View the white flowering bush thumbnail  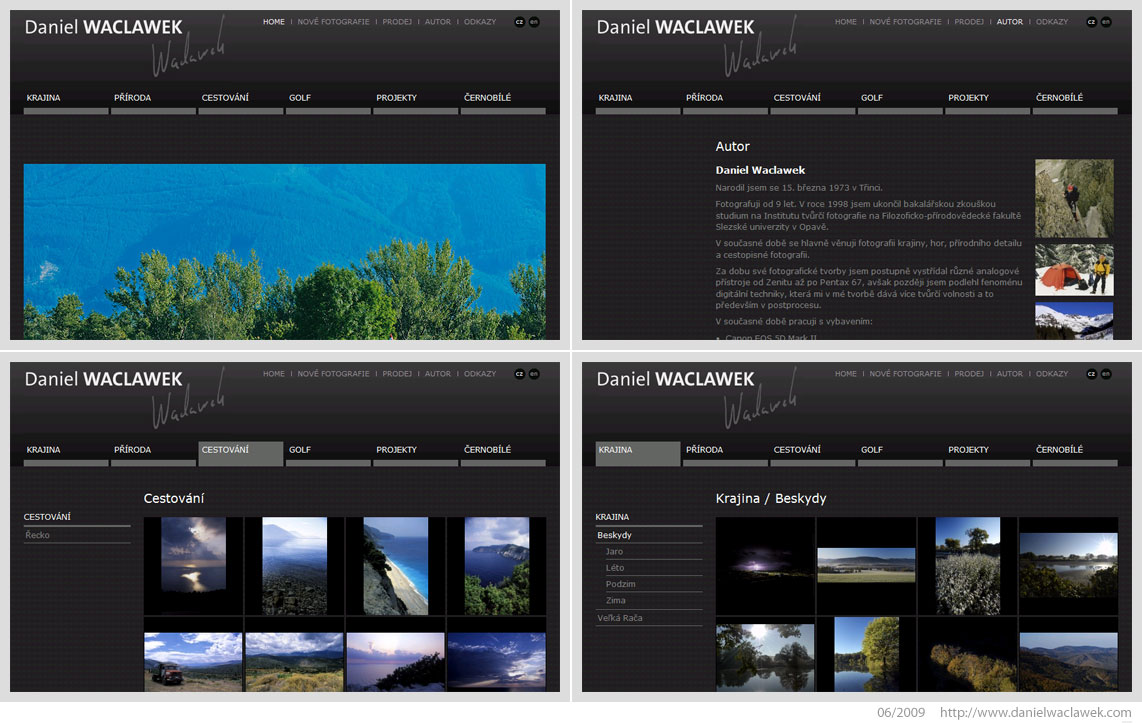[x=967, y=566]
